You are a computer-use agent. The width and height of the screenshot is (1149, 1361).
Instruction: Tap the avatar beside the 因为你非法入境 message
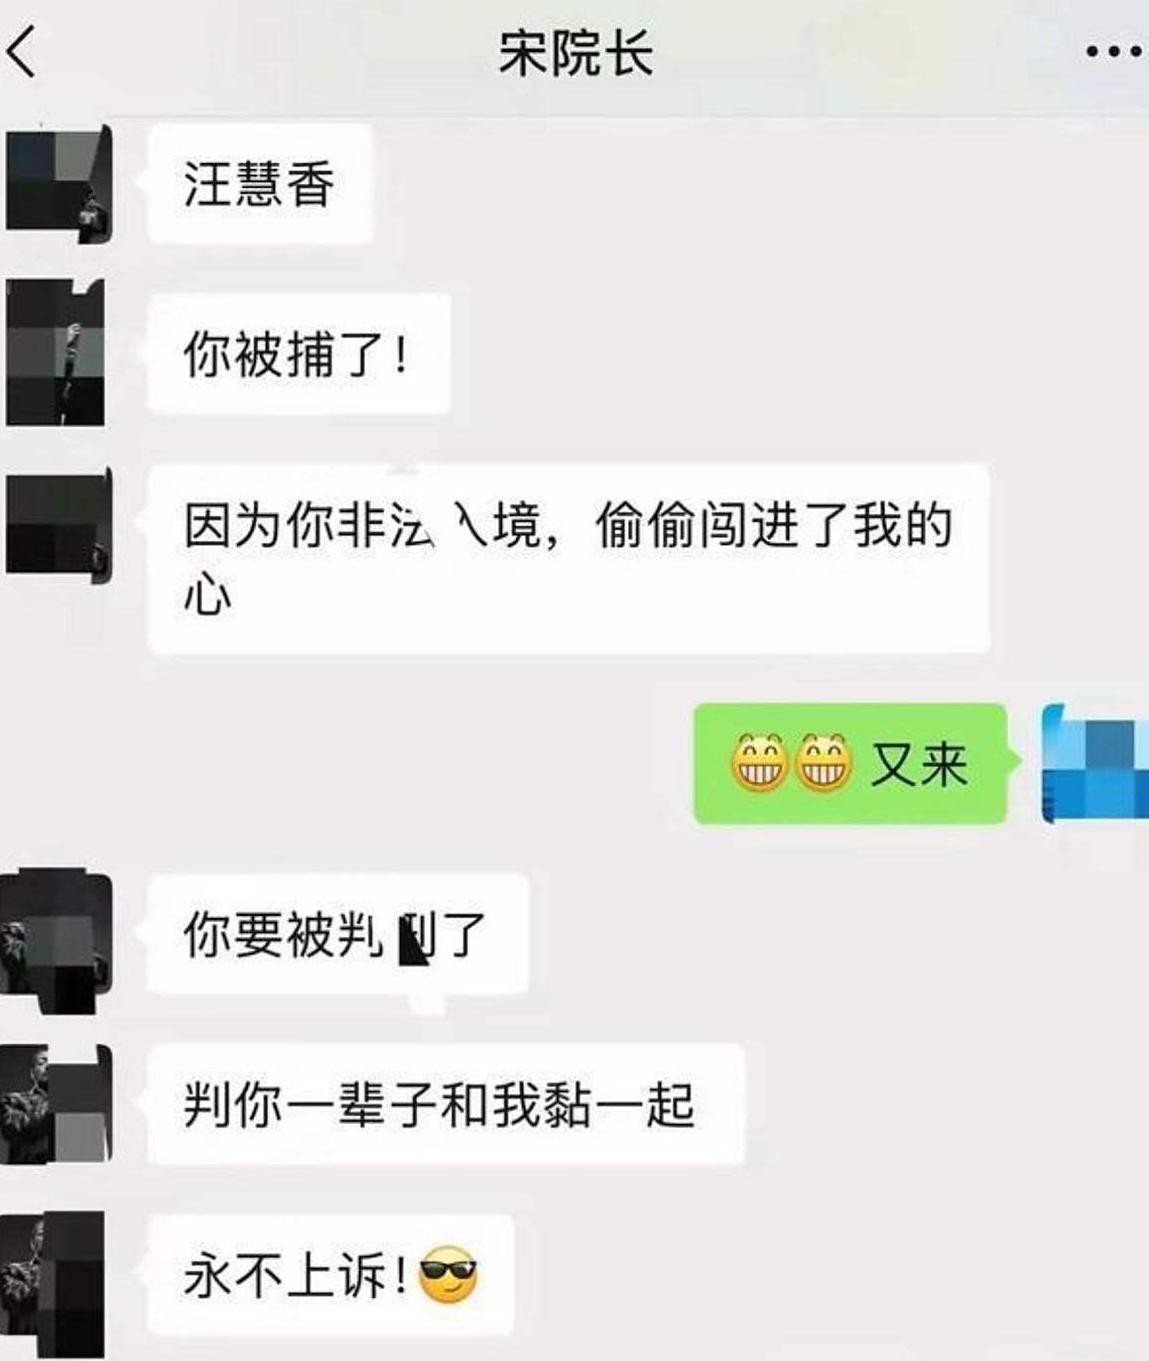58,524
